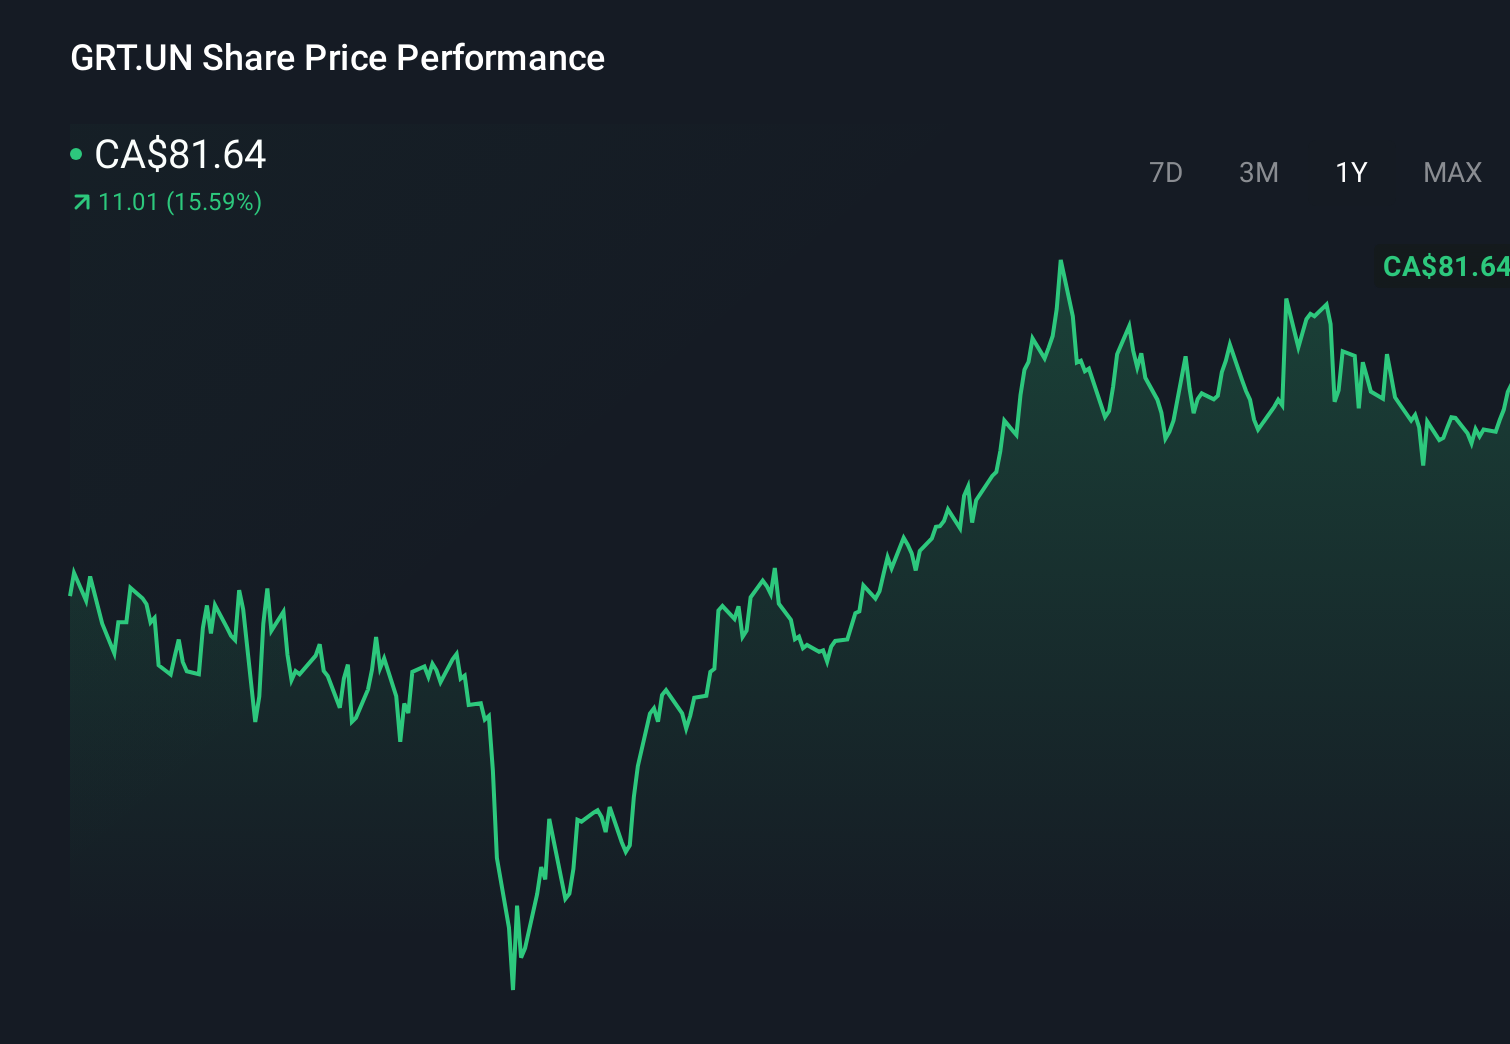Toggle the 7D time range view
1510x1044 pixels.
click(x=1166, y=172)
